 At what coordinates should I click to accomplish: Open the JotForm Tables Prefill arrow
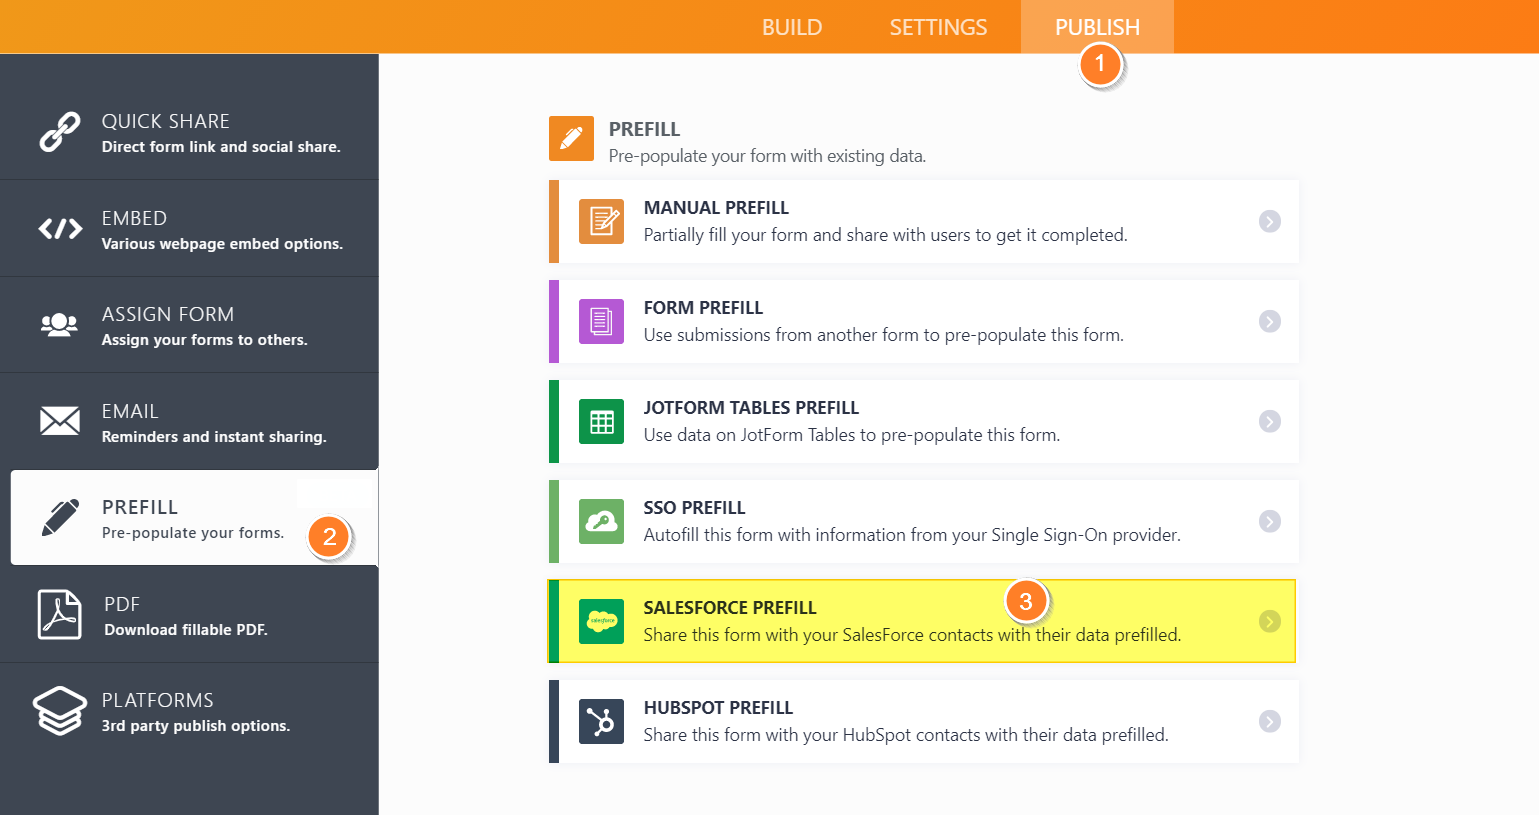click(x=1270, y=421)
